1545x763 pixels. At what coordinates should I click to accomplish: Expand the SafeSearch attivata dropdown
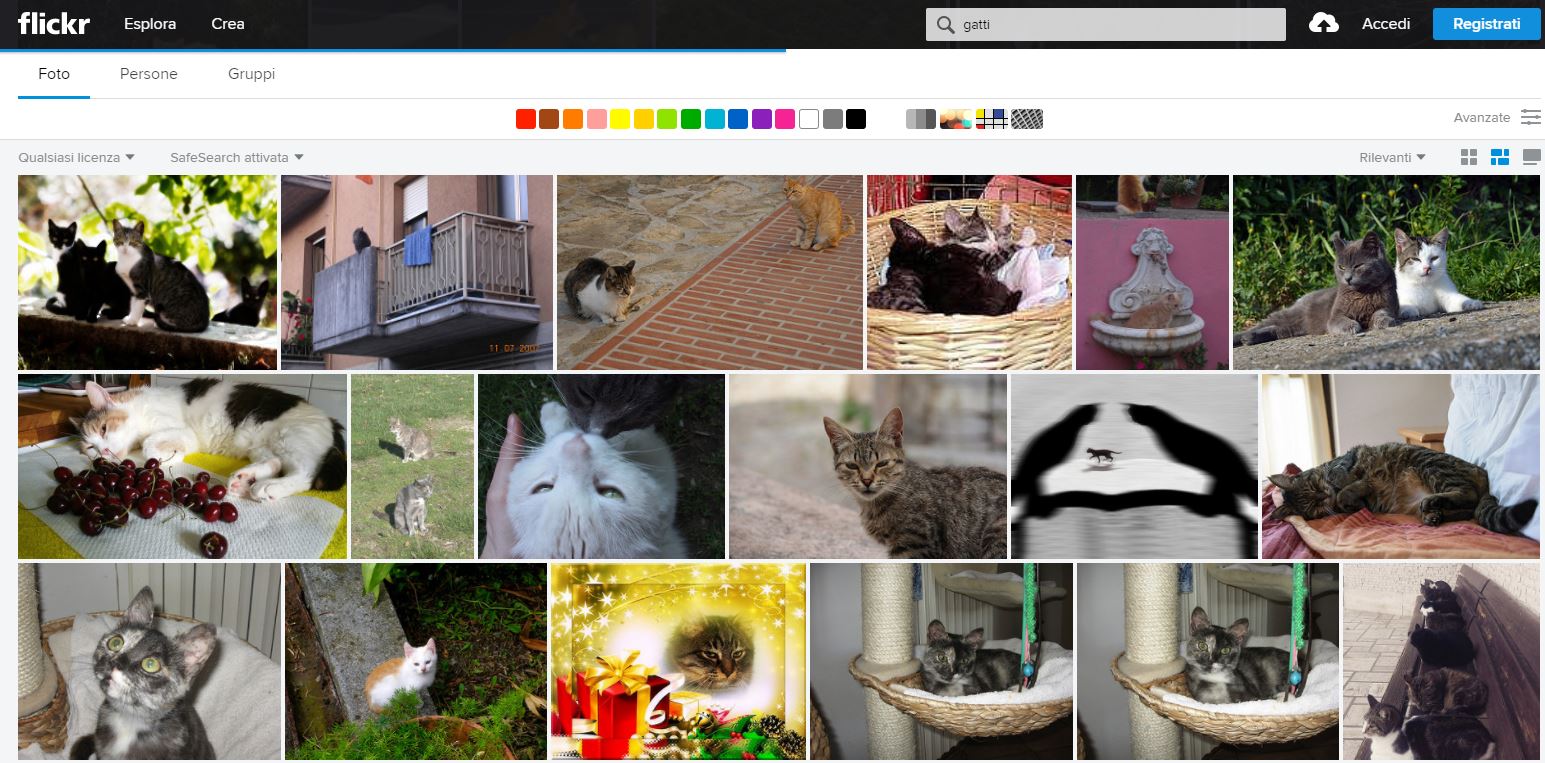[236, 157]
